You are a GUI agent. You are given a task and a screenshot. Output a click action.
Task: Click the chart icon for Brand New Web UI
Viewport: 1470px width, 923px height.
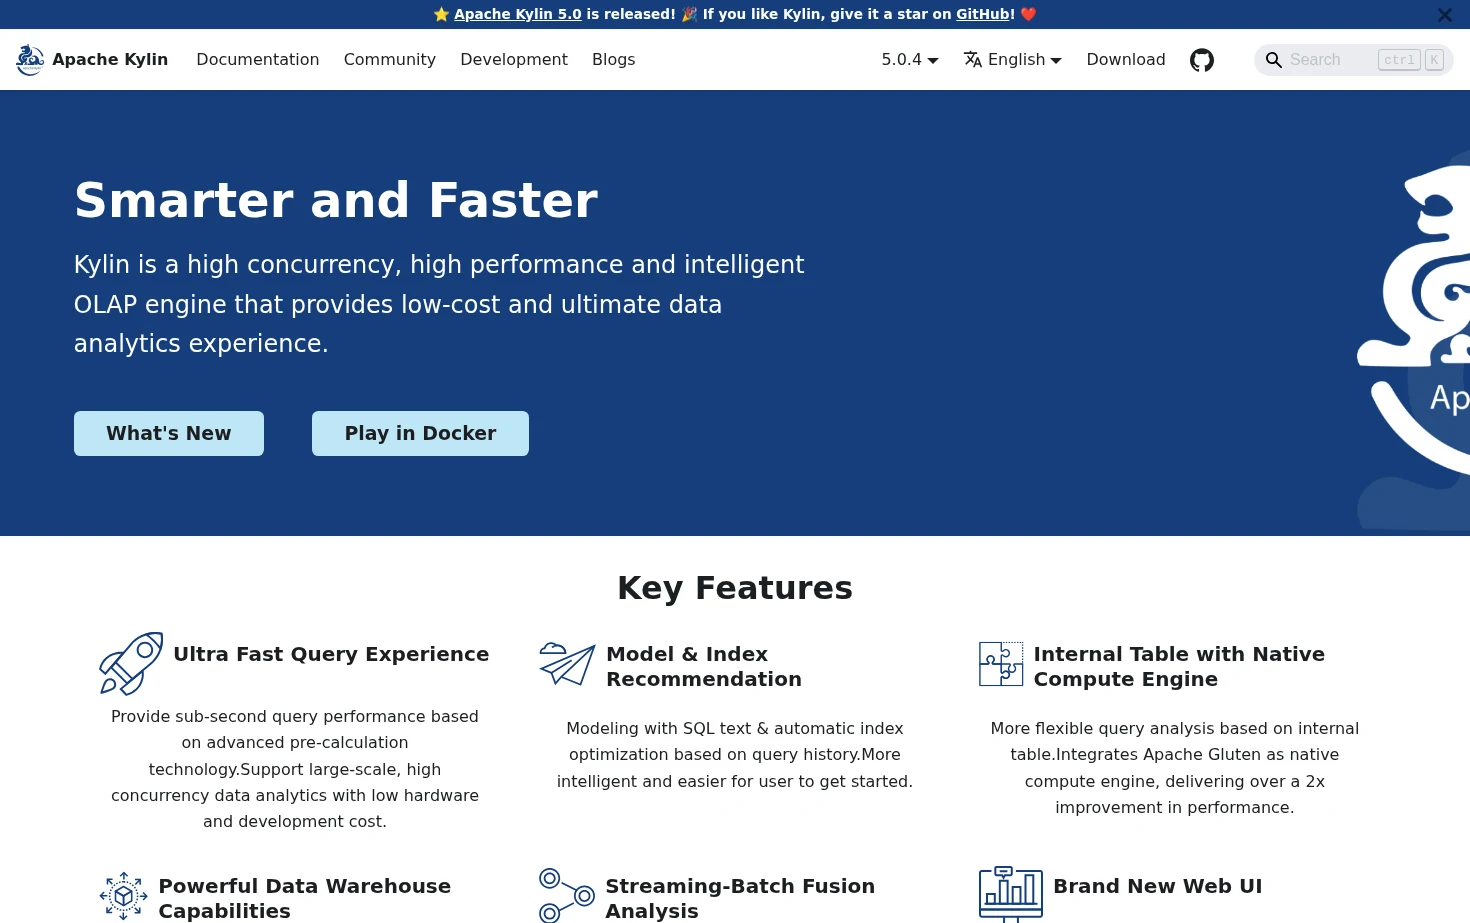coord(1011,894)
